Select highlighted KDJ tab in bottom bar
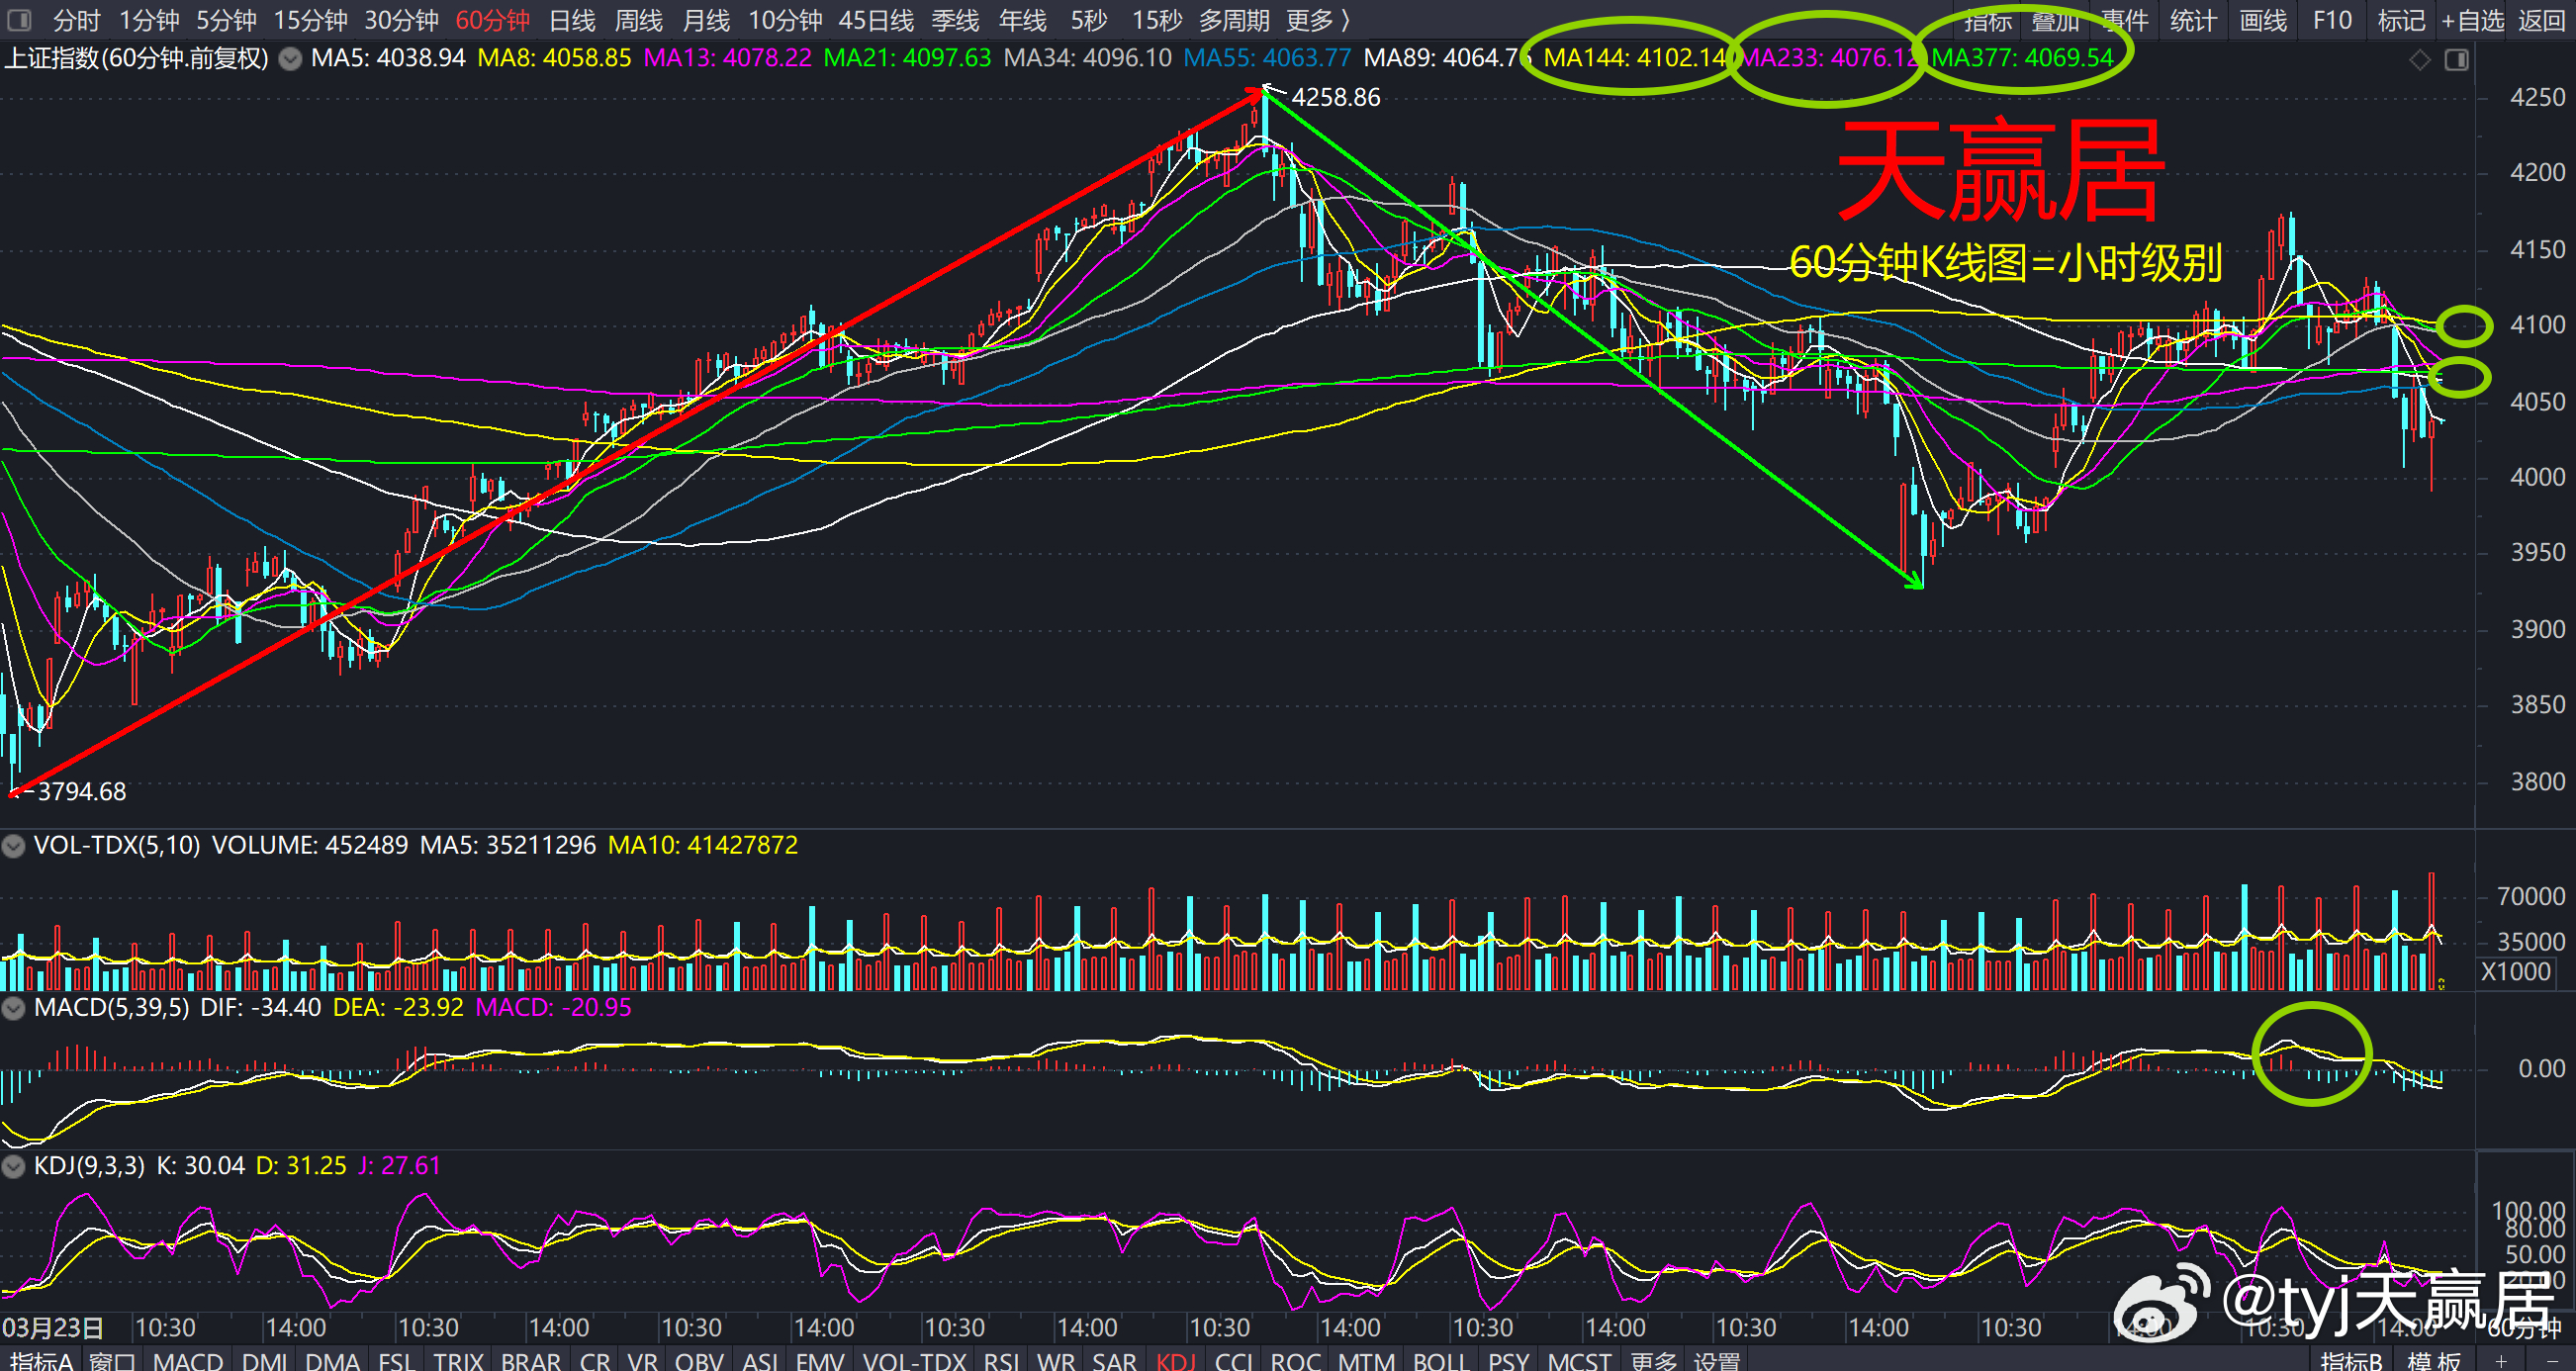2576x1371 pixels. coord(1176,1360)
